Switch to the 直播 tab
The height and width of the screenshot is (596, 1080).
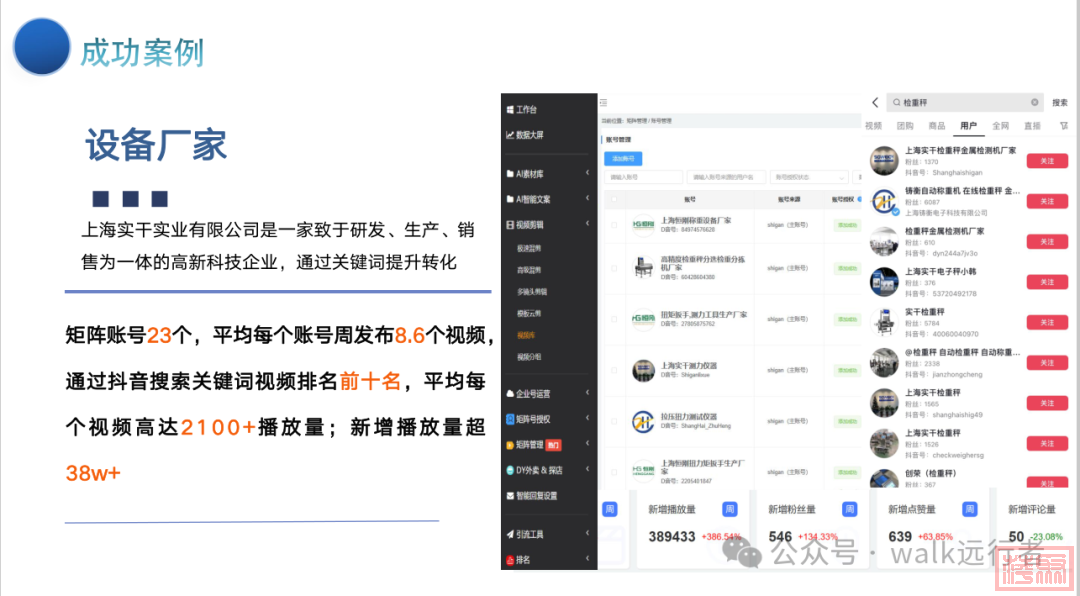point(1032,125)
